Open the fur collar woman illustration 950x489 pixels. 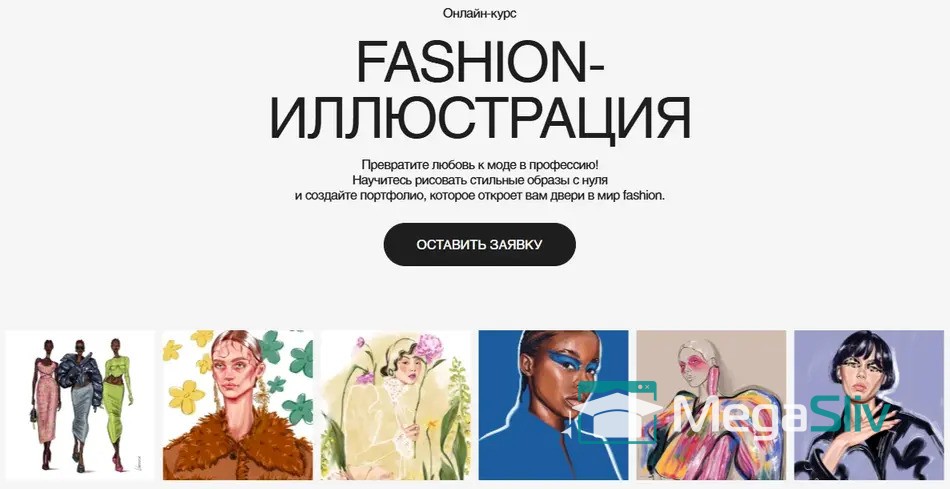tap(238, 405)
